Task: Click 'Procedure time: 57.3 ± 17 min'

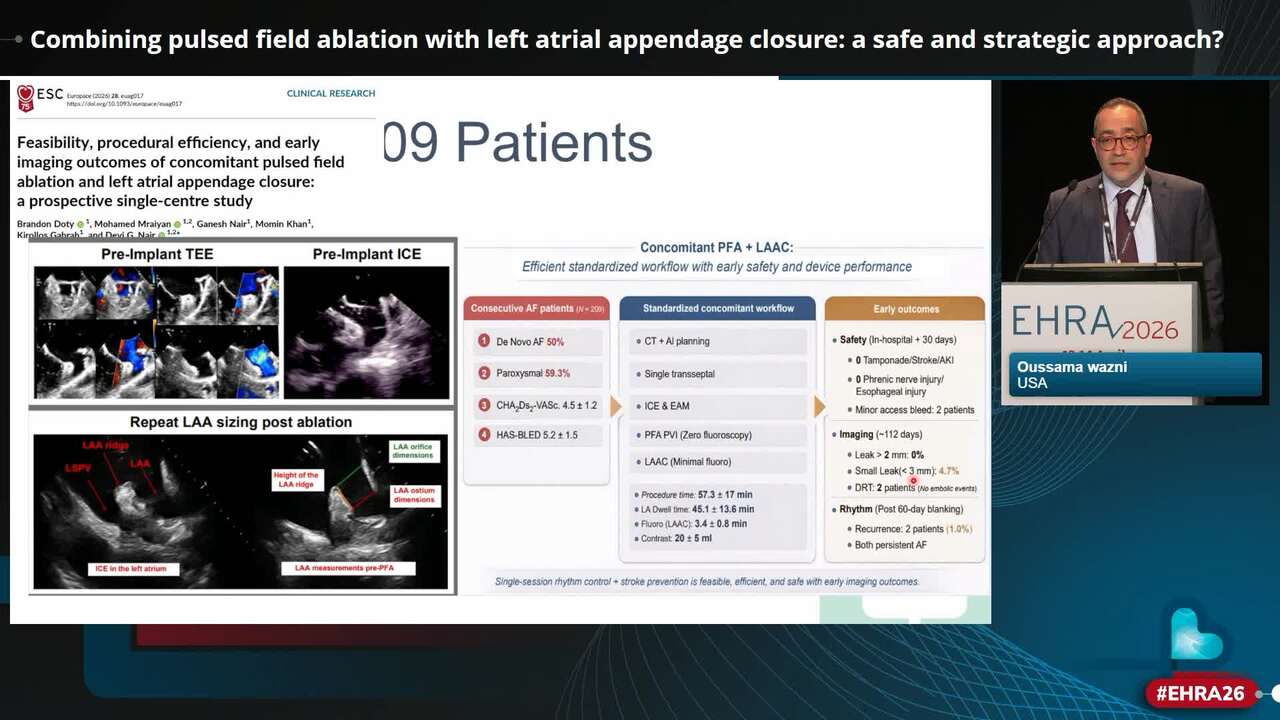Action: point(696,495)
